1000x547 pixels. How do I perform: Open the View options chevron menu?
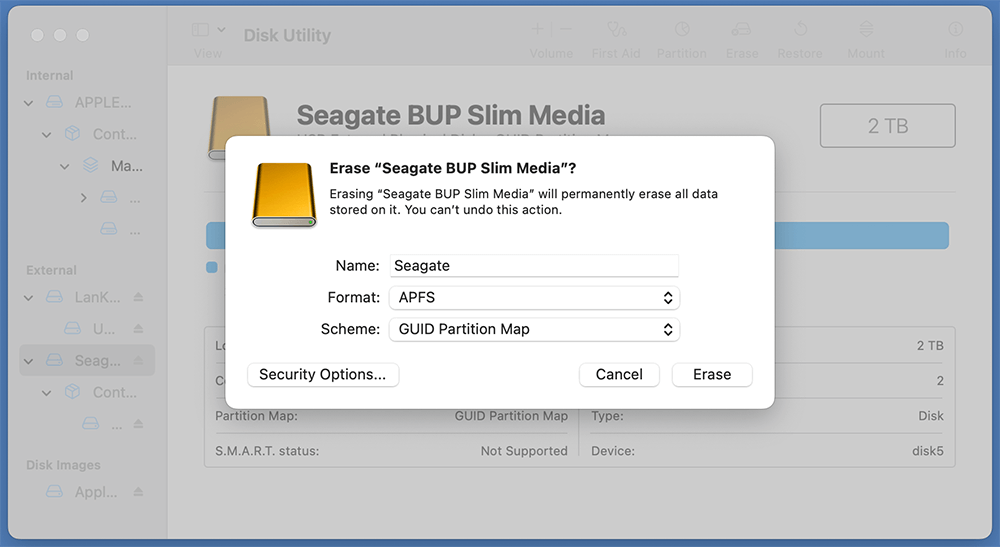(x=221, y=29)
